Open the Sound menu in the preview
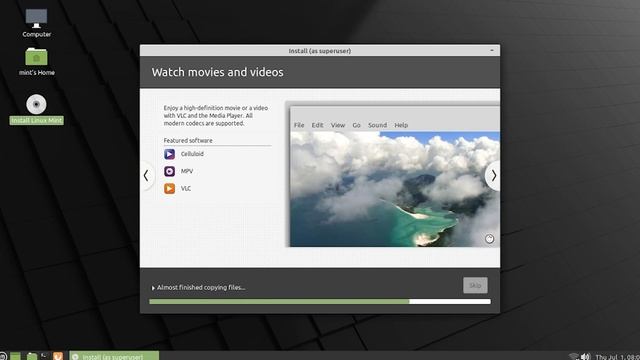The image size is (640, 360). [x=377, y=125]
